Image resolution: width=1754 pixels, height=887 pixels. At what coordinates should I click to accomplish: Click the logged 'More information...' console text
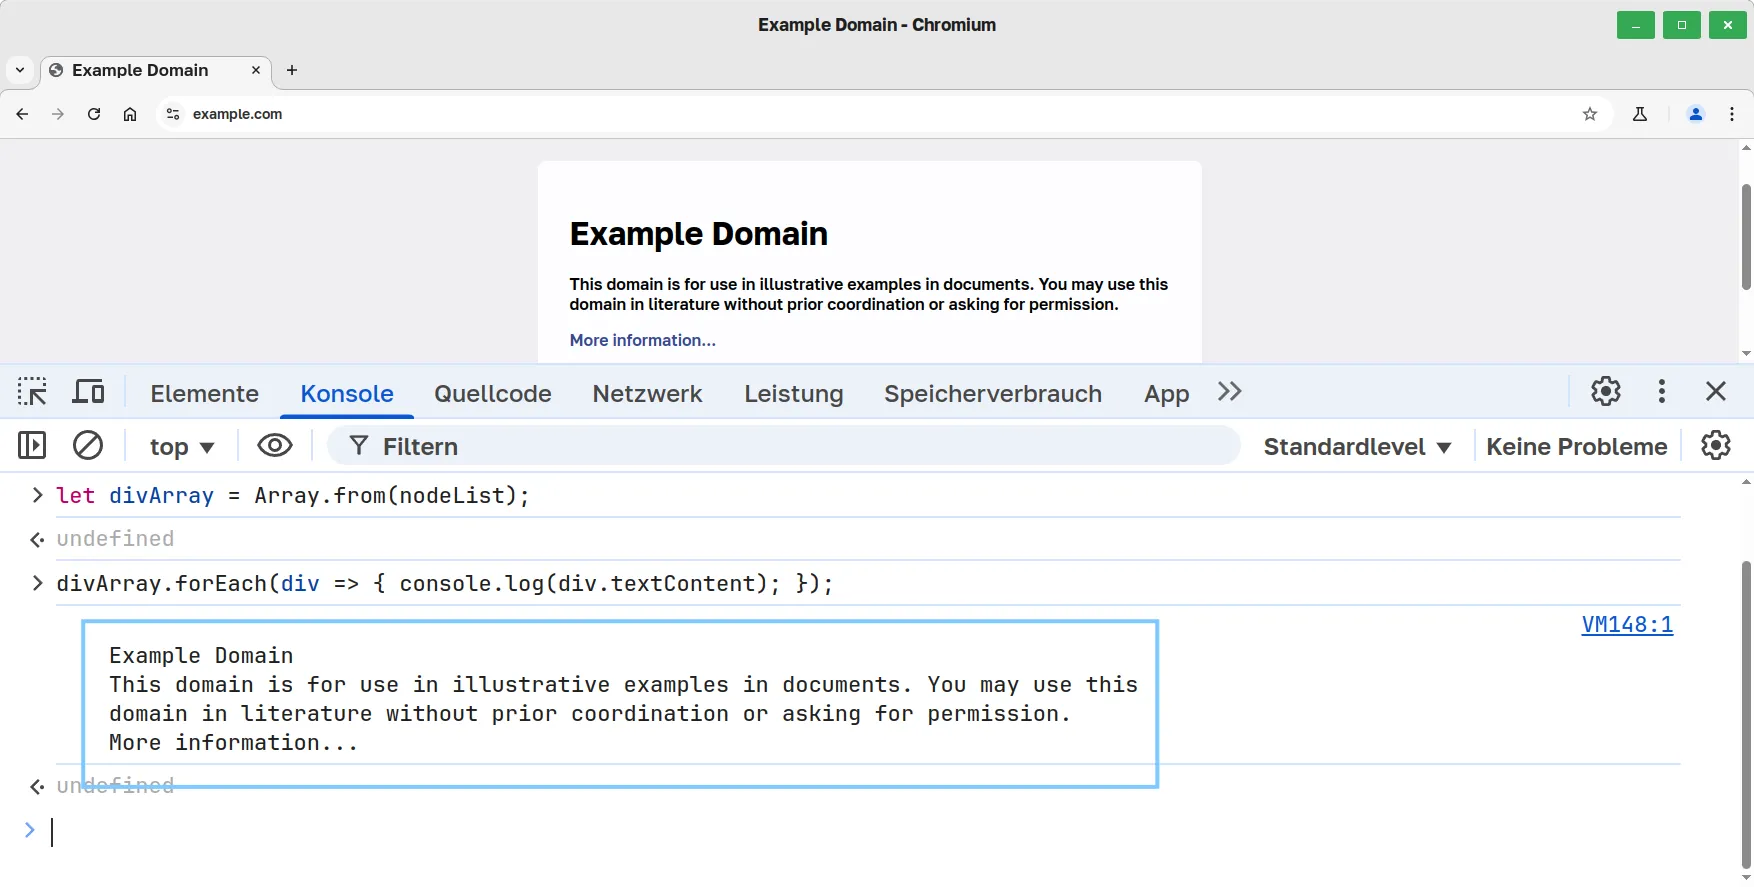[x=233, y=743]
